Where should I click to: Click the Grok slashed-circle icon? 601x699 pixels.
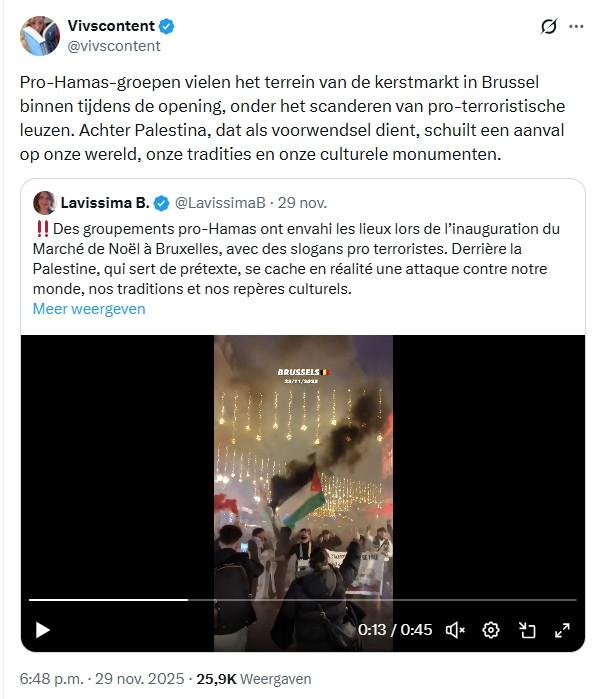point(549,26)
